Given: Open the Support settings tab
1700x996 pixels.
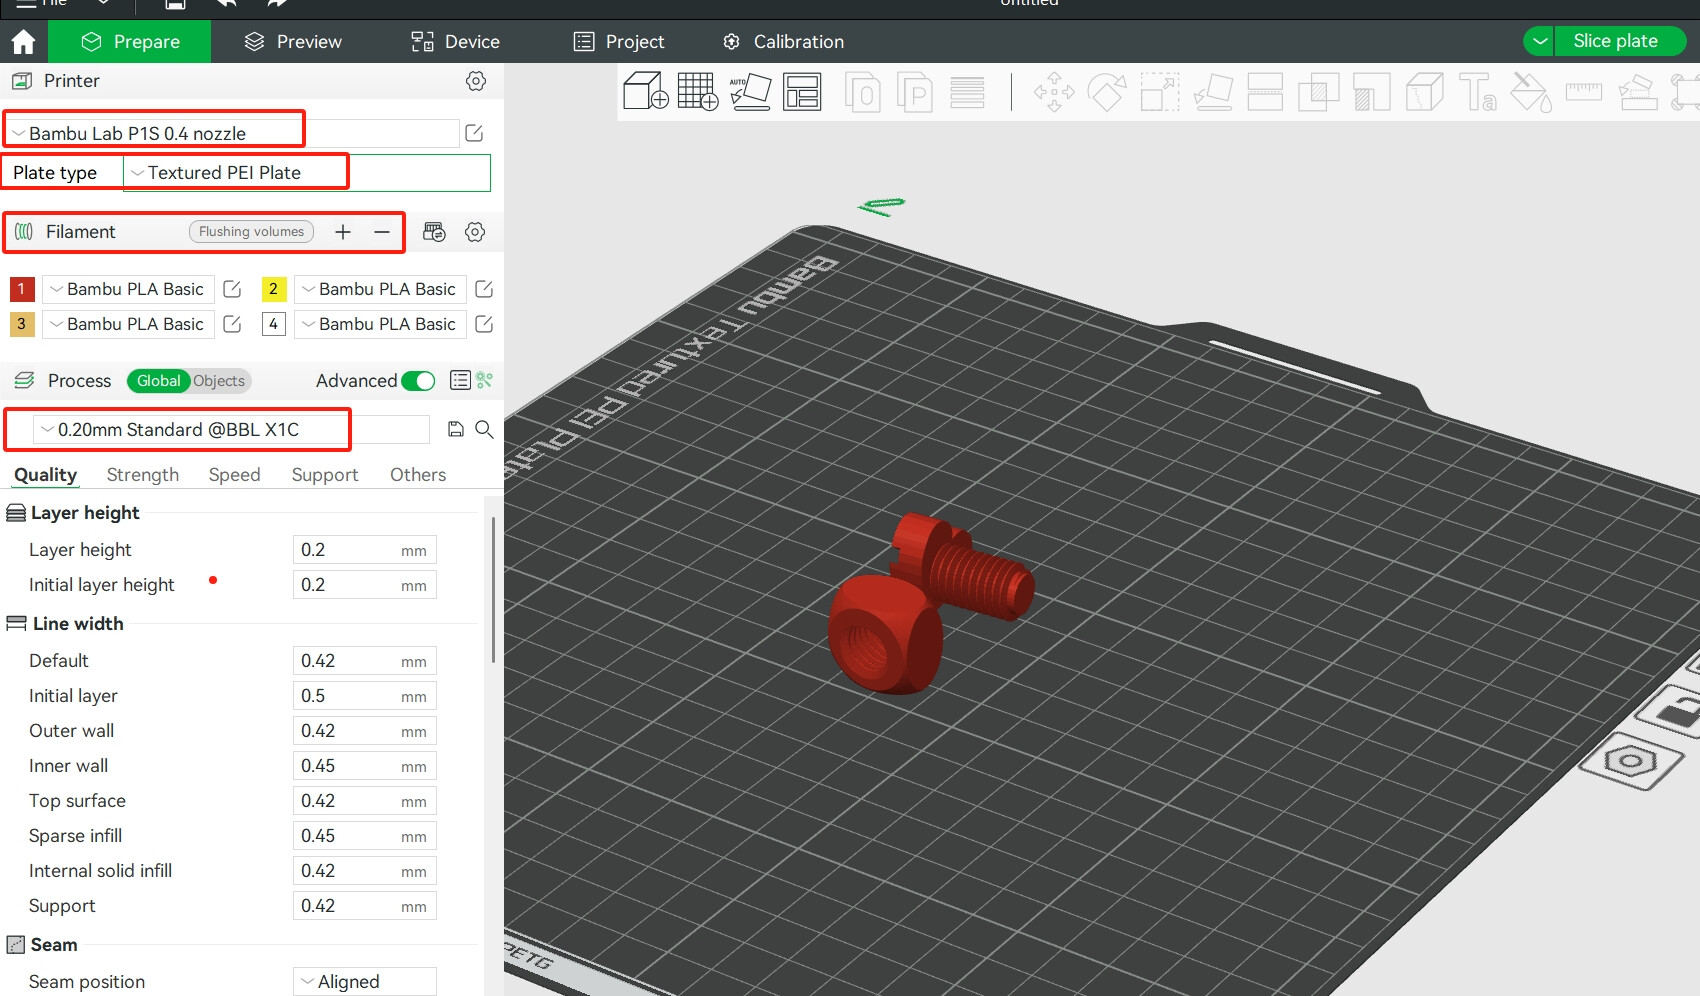Looking at the screenshot, I should click(x=325, y=475).
